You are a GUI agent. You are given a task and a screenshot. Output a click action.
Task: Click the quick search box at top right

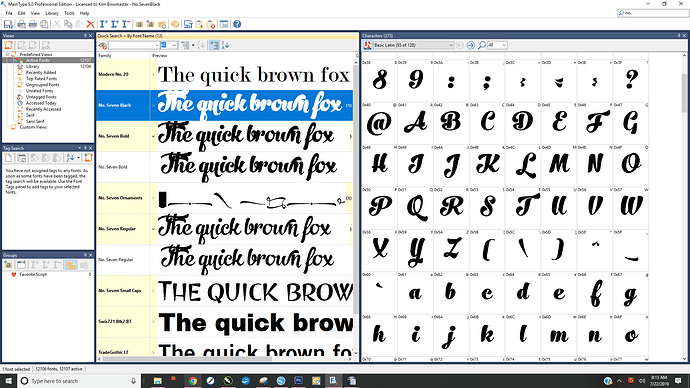point(653,13)
